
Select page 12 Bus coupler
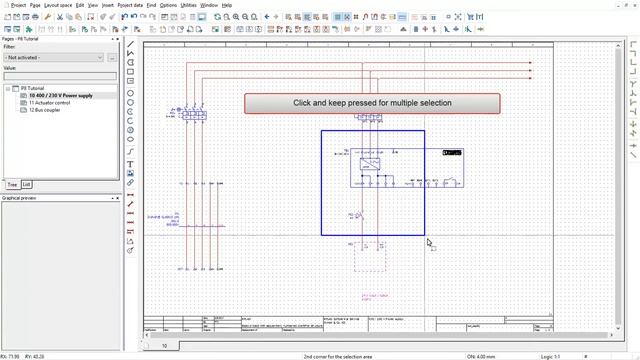coord(44,110)
